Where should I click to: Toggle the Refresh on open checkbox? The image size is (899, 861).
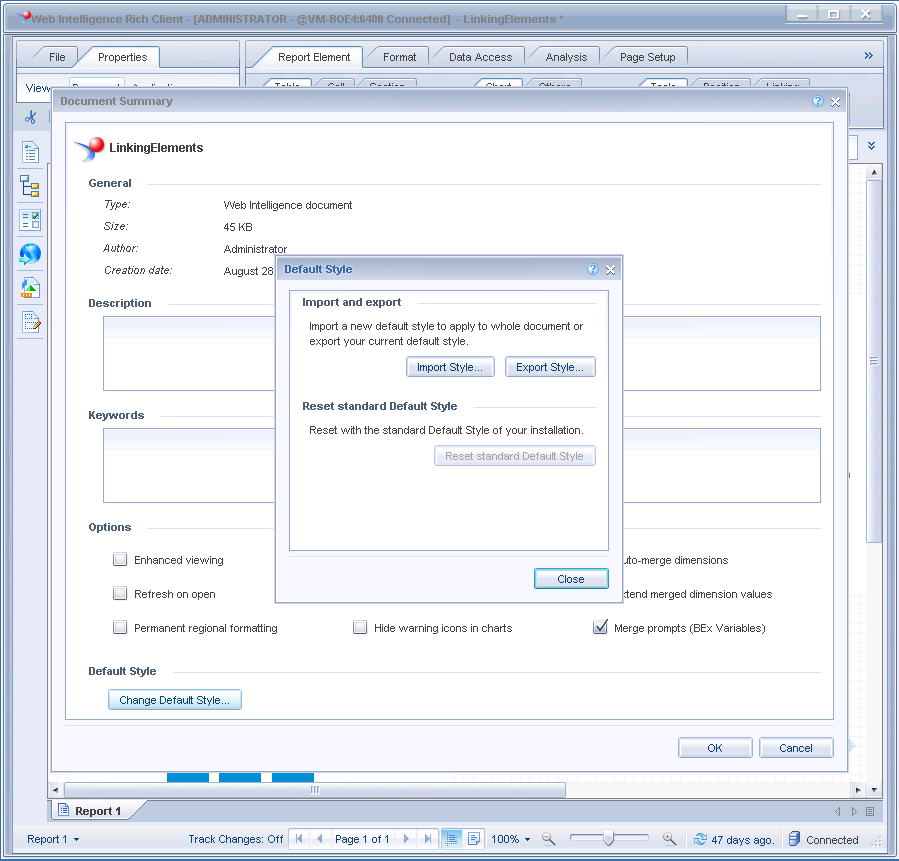tap(120, 593)
